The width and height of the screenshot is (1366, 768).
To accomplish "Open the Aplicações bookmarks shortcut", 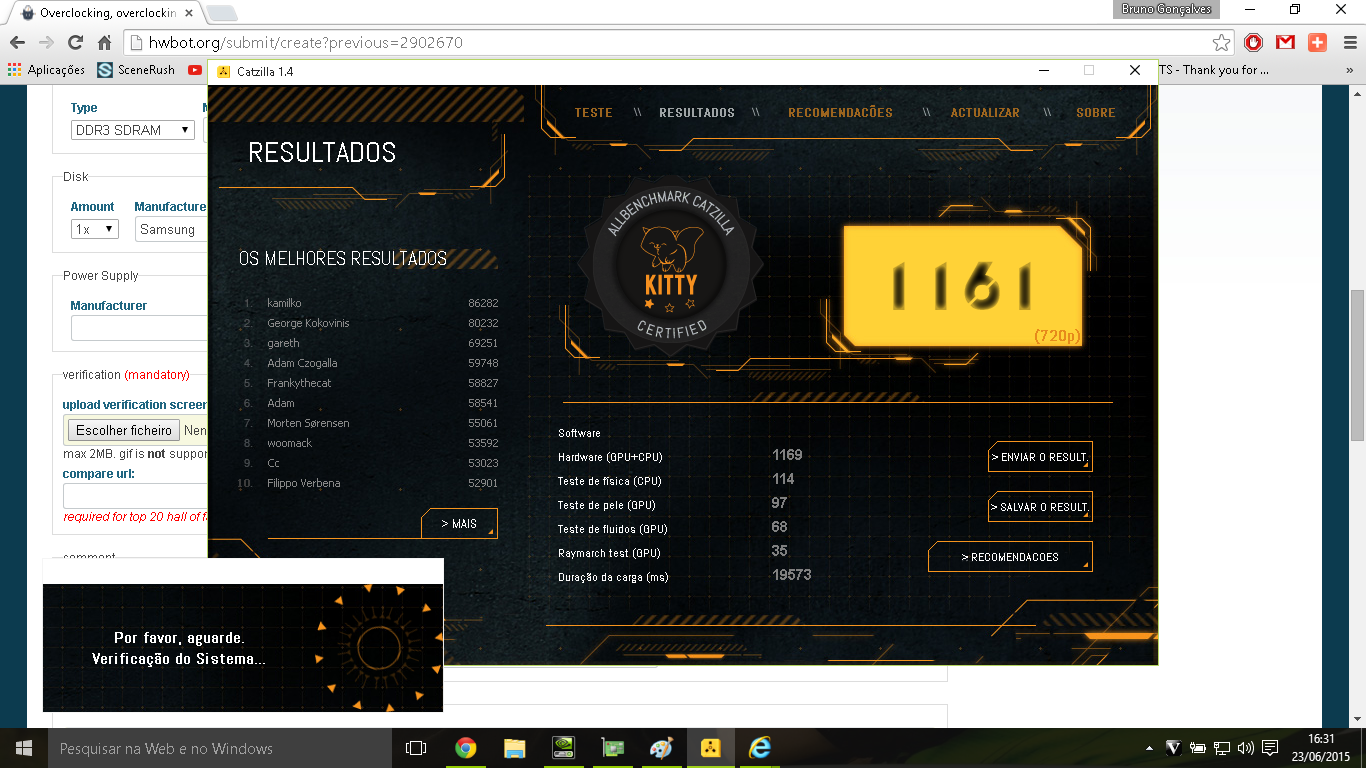I will pos(46,70).
